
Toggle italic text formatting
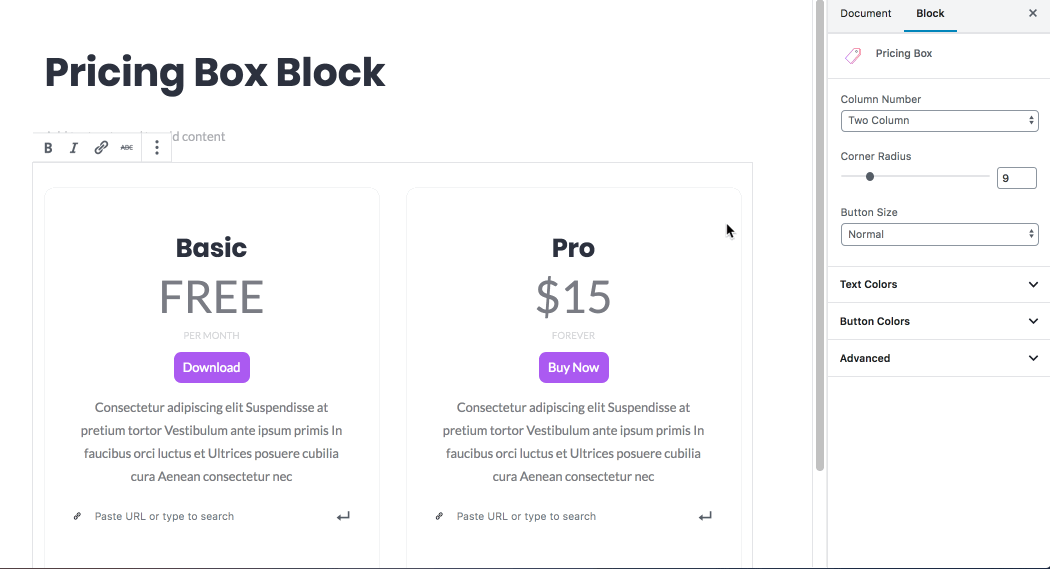tap(74, 148)
